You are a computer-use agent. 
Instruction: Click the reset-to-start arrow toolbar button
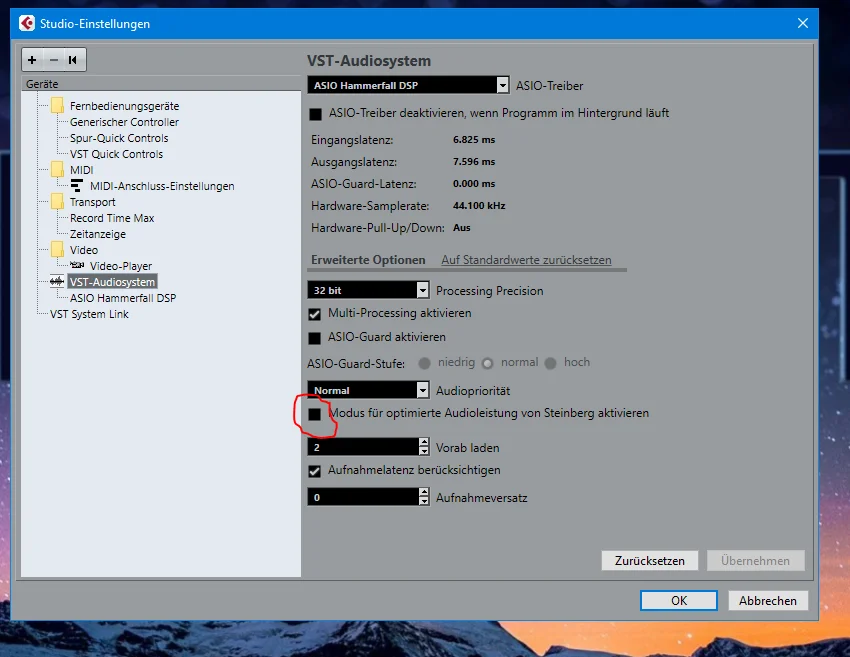point(73,60)
